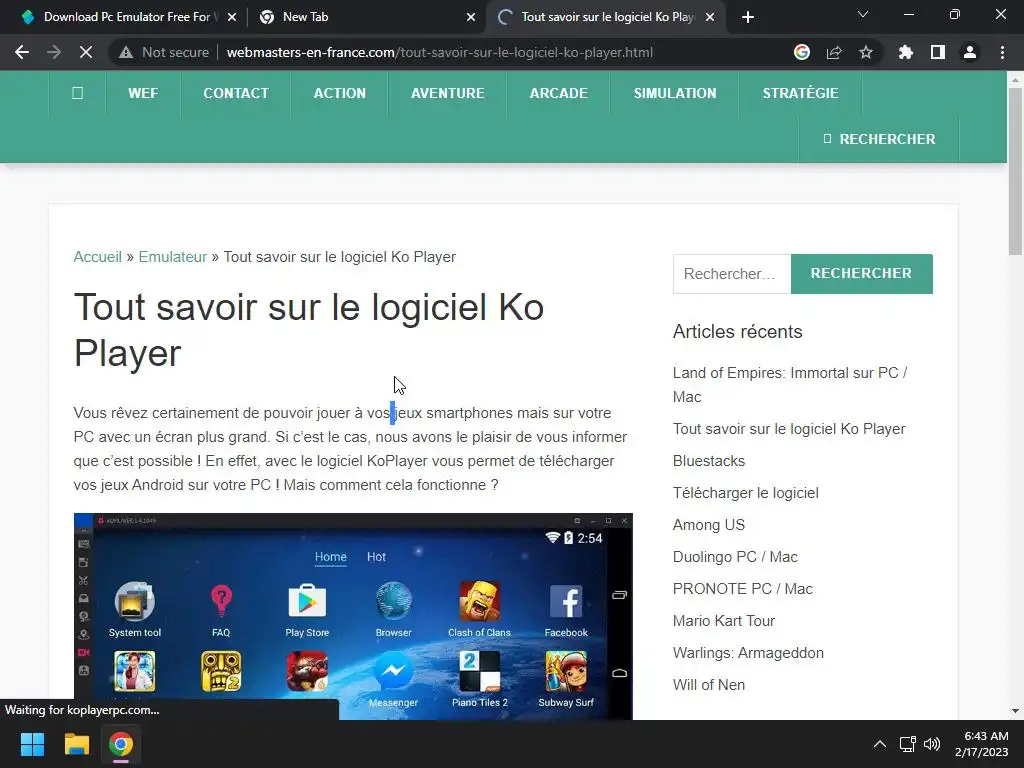Click the home icon in site menu
The image size is (1024, 768).
(77, 93)
